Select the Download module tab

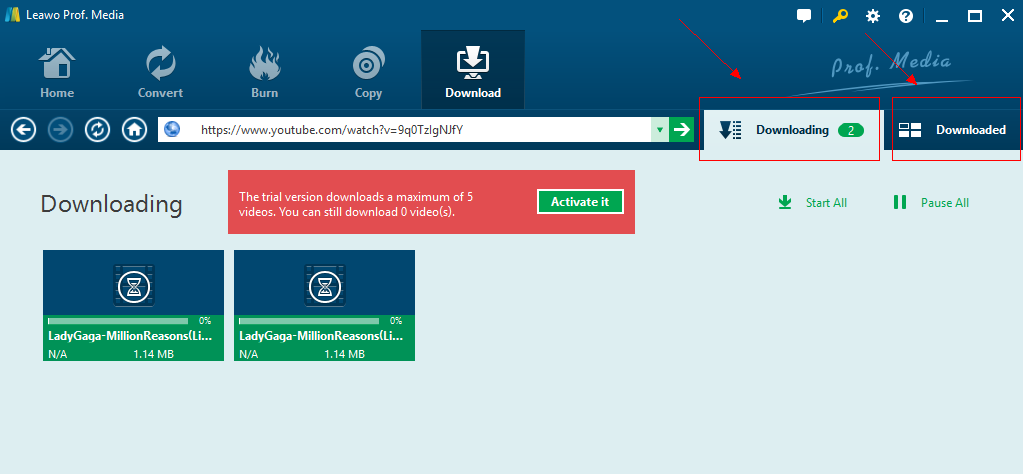[x=473, y=70]
